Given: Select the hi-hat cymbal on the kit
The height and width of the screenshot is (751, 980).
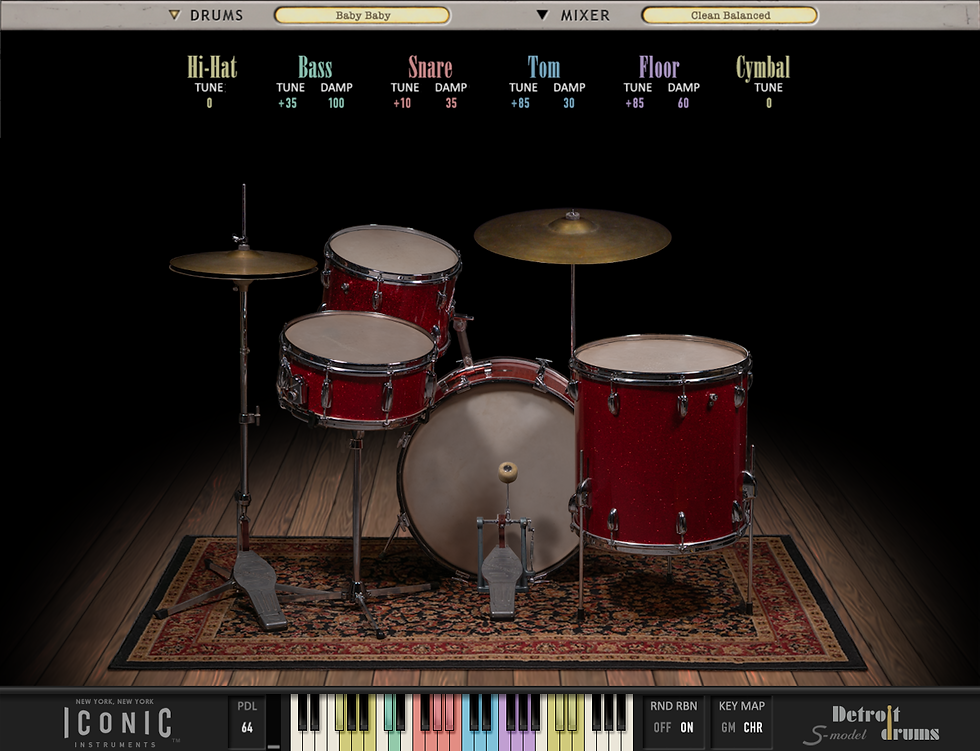Looking at the screenshot, I should click(243, 265).
